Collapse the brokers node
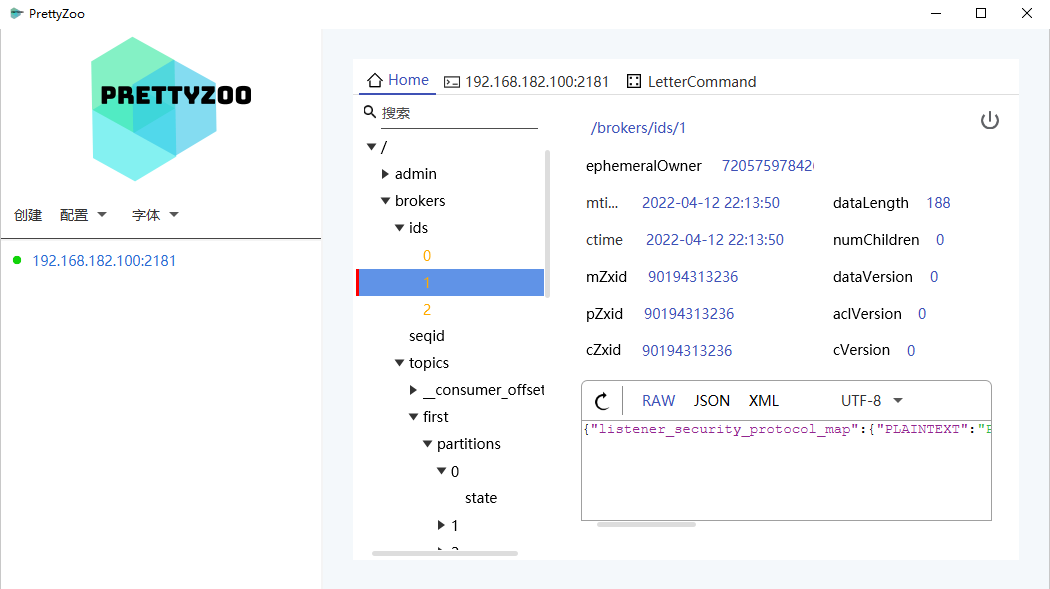The height and width of the screenshot is (589, 1050). [386, 201]
